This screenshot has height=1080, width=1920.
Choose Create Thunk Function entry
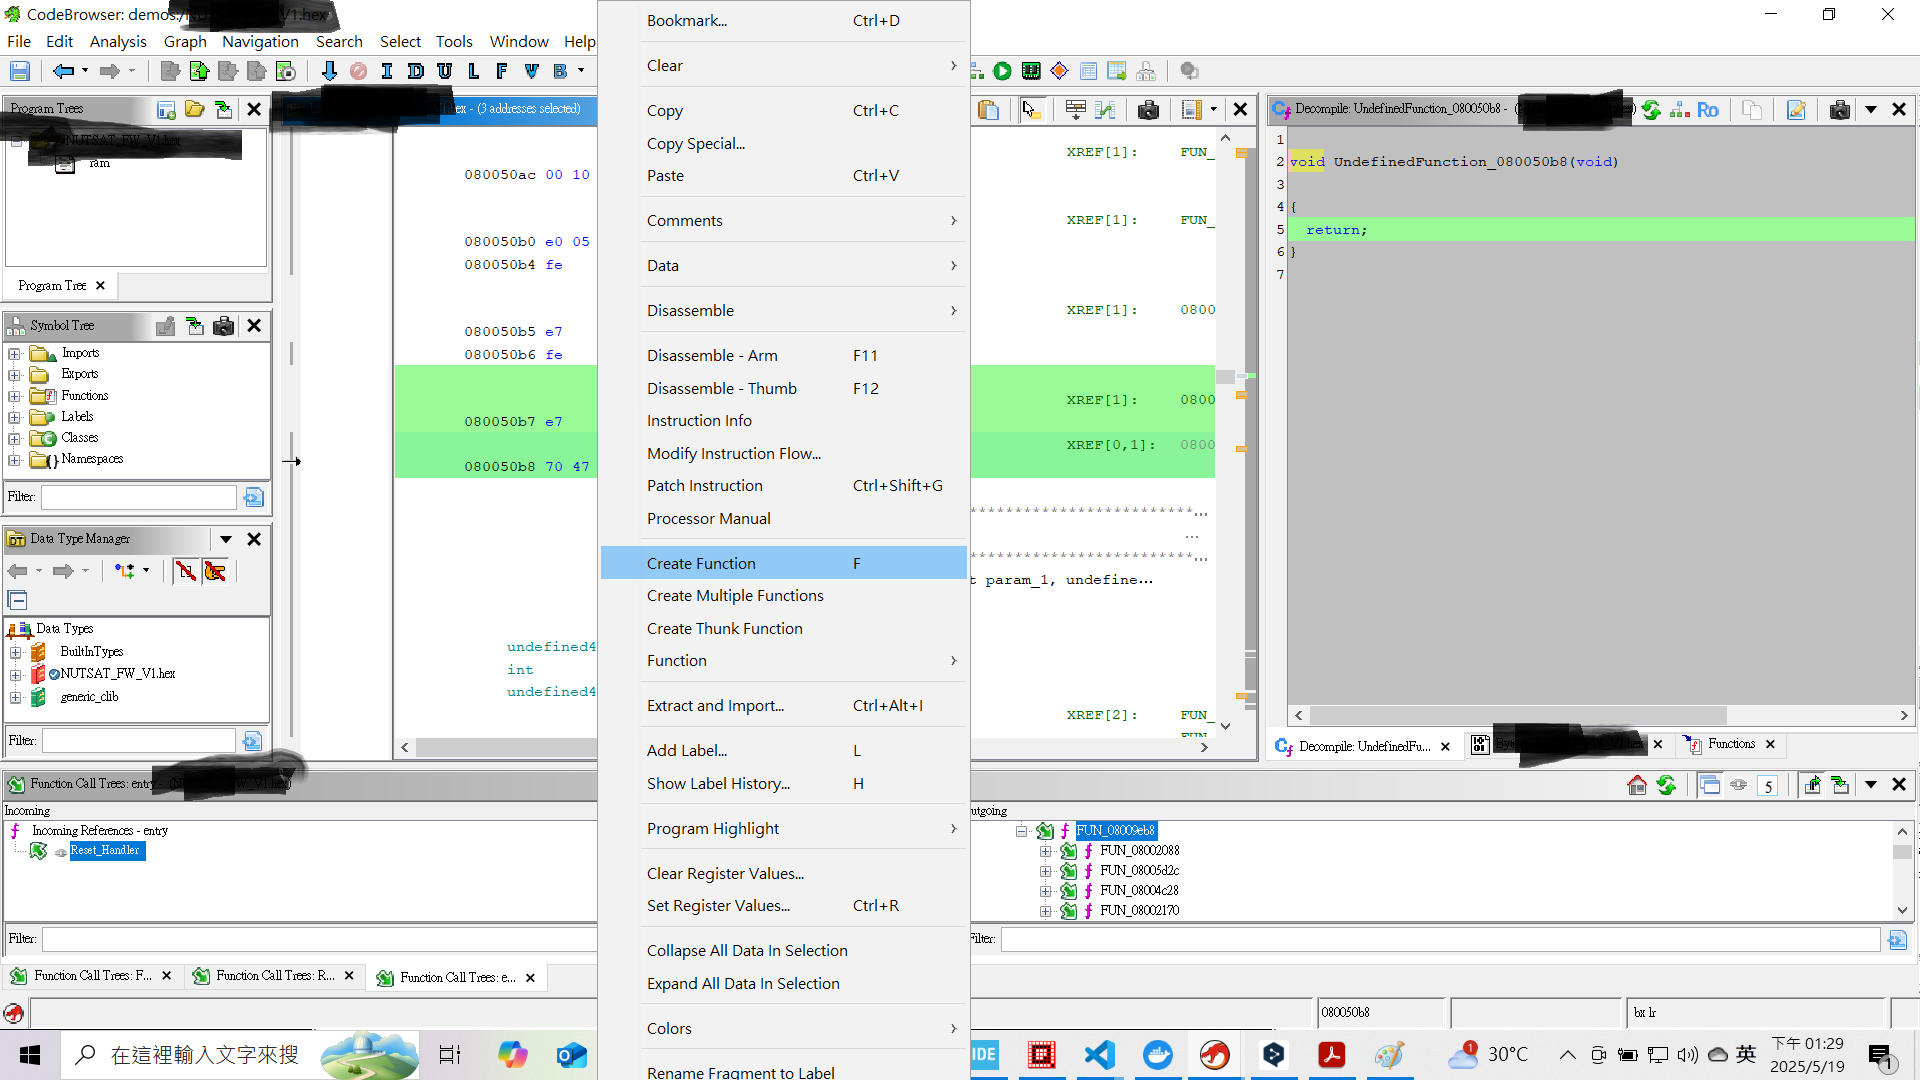click(784, 628)
